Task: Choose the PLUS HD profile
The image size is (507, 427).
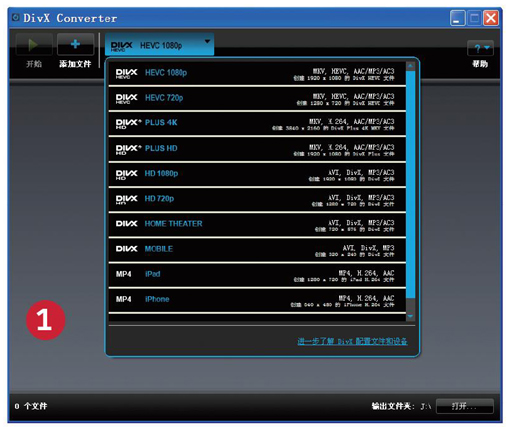Action: coord(257,149)
